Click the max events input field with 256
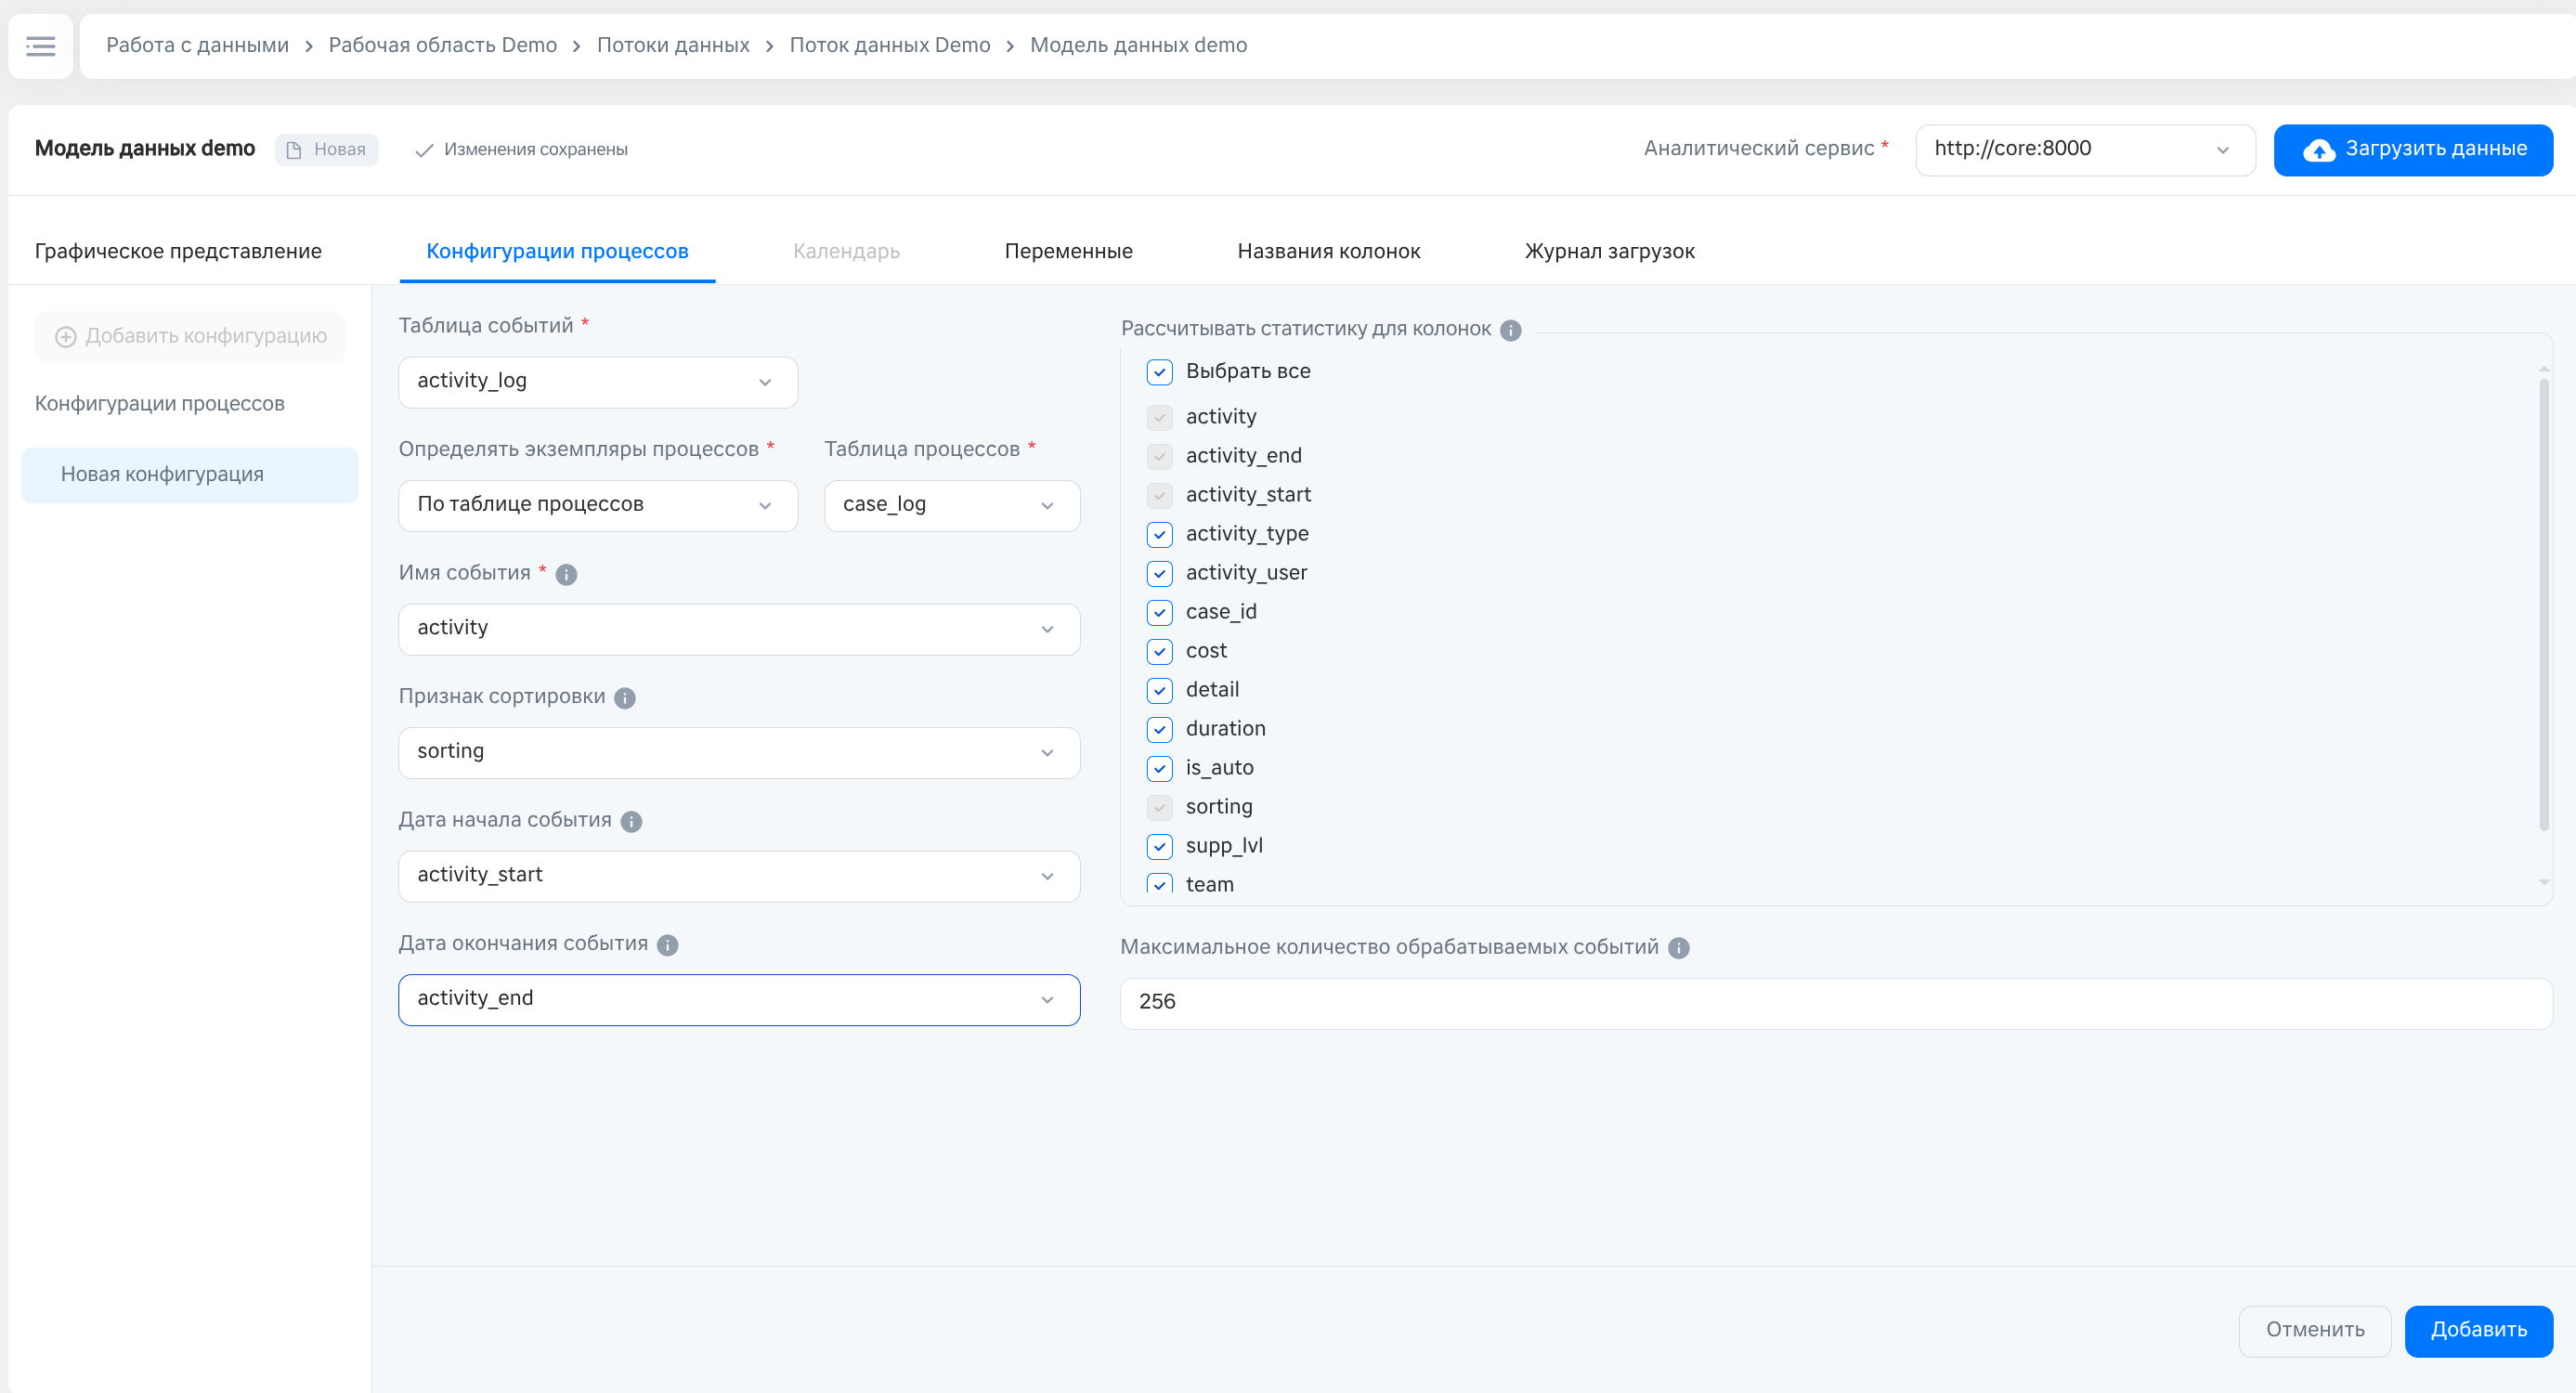The width and height of the screenshot is (2576, 1393). [x=1836, y=1003]
